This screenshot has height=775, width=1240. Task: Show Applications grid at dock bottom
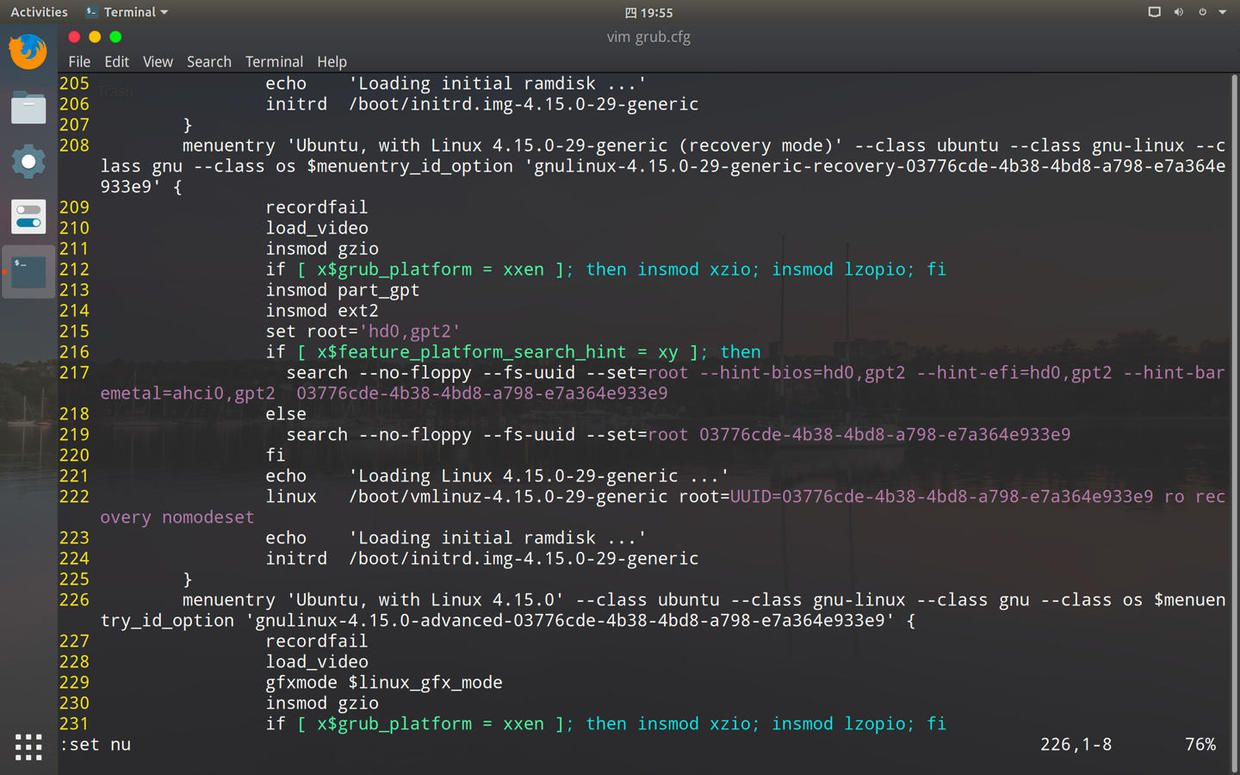tap(28, 746)
